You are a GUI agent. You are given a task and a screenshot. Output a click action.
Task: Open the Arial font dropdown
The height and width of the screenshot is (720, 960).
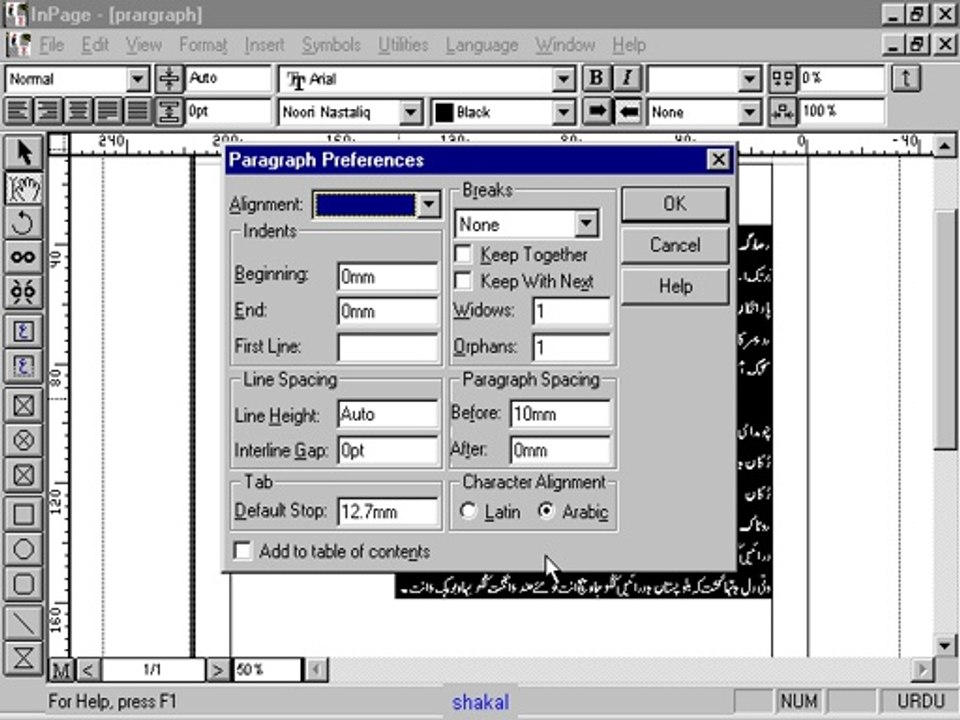563,79
